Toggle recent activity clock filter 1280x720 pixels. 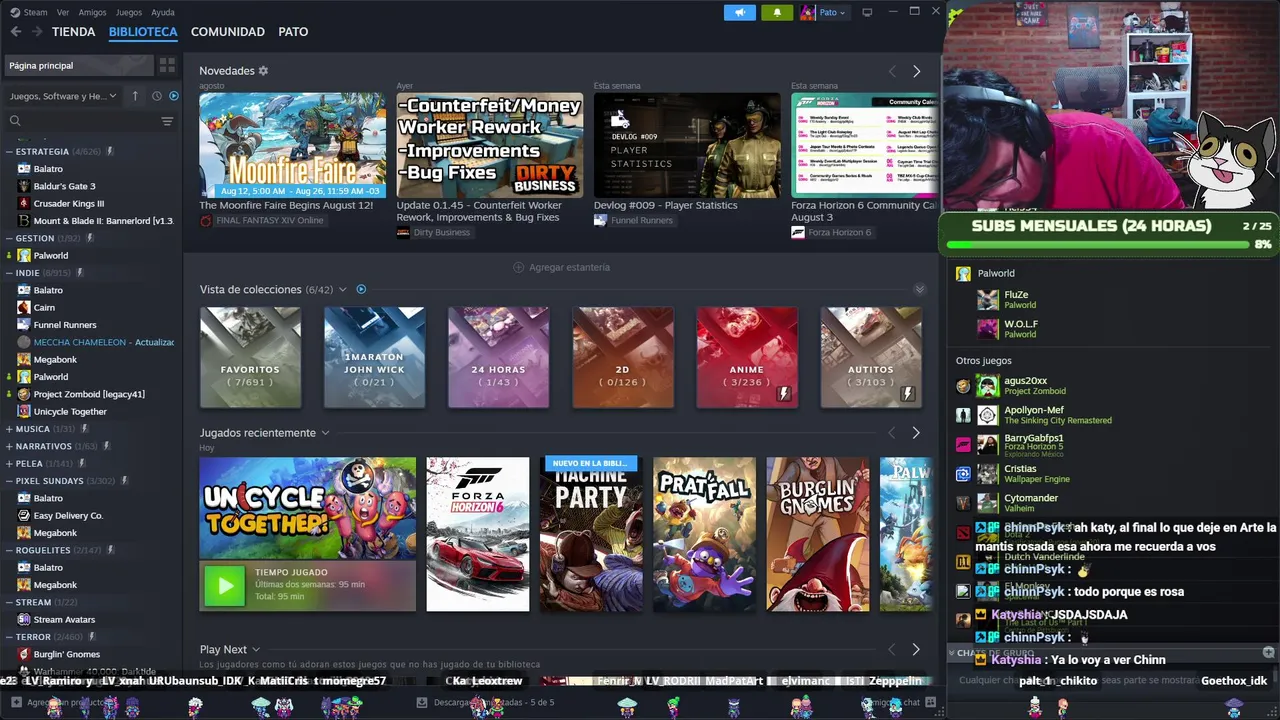click(x=157, y=96)
